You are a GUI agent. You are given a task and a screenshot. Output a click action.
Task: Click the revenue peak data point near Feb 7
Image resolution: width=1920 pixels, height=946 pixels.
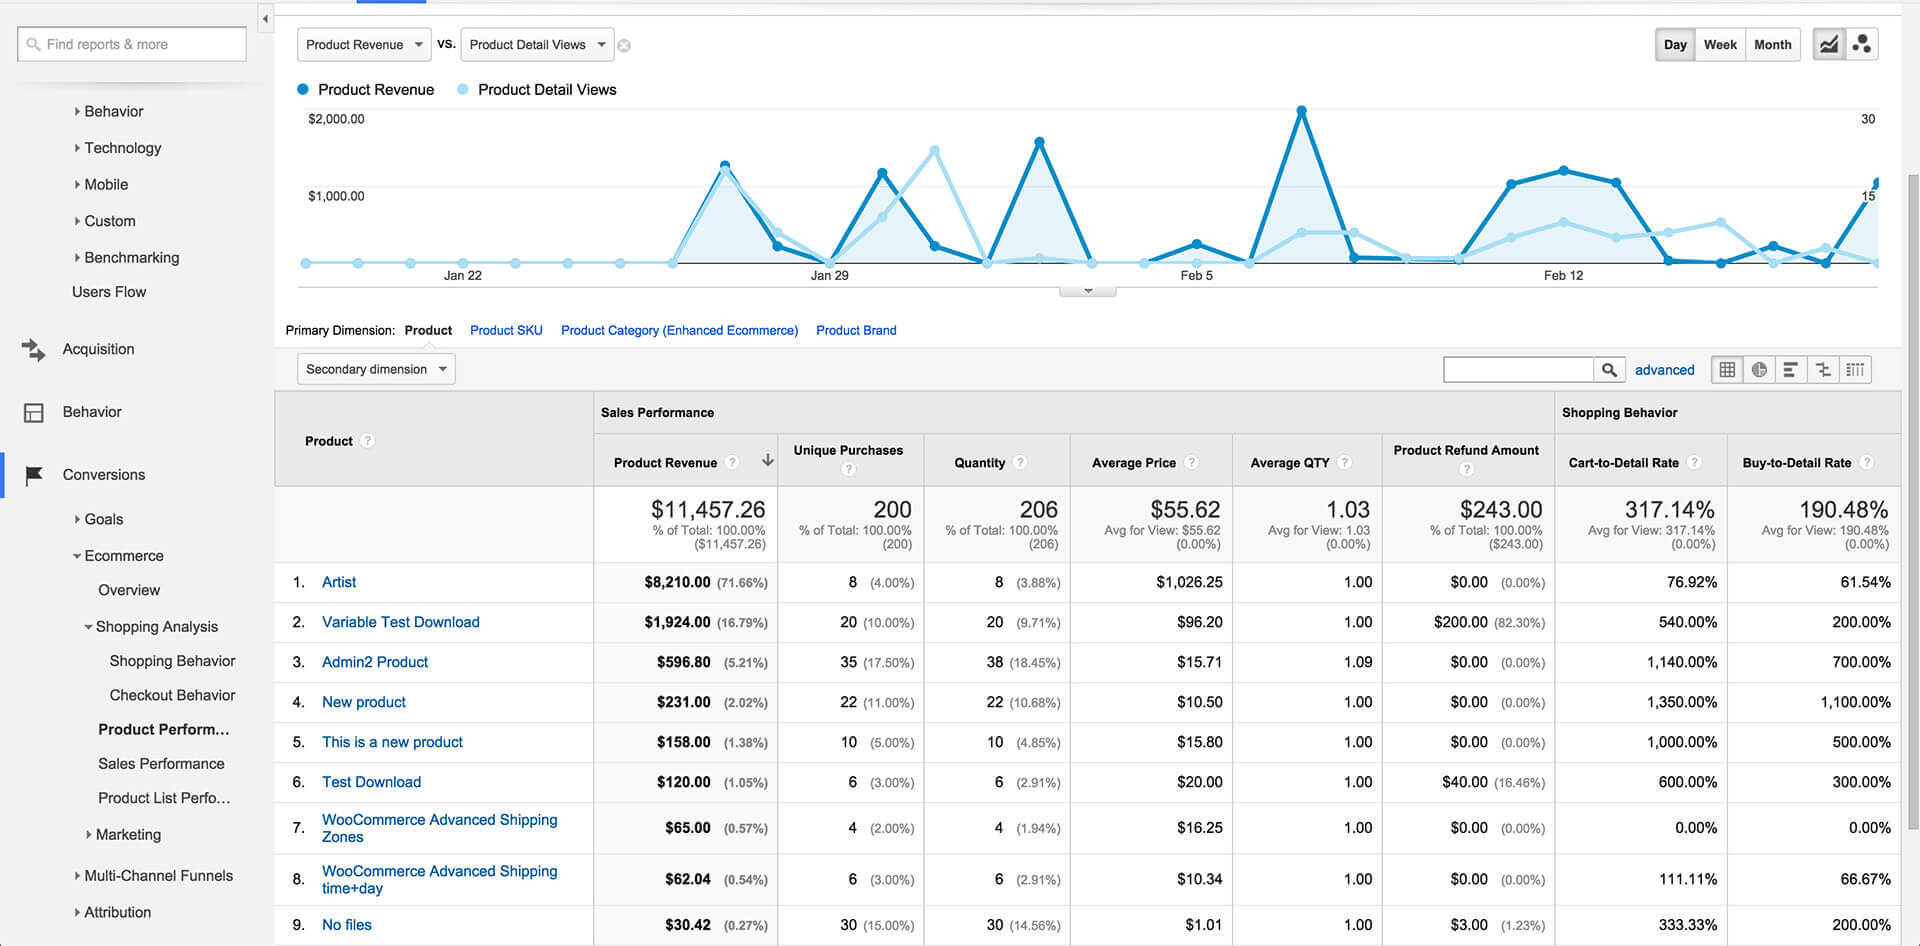tap(1301, 111)
